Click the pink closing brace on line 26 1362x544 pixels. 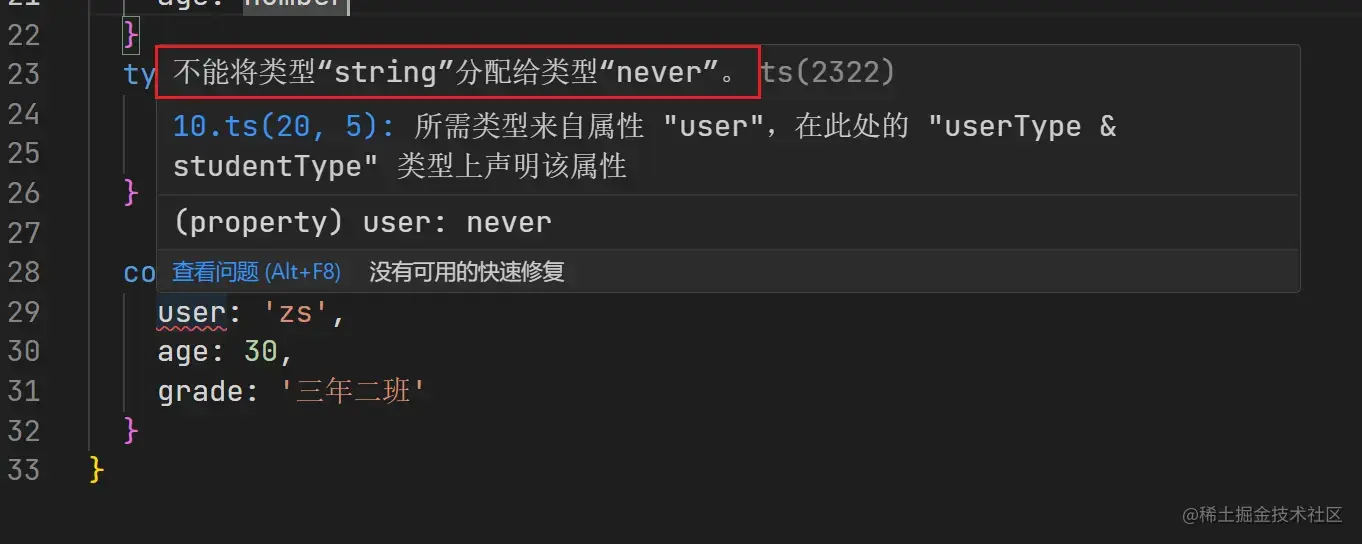[x=131, y=192]
